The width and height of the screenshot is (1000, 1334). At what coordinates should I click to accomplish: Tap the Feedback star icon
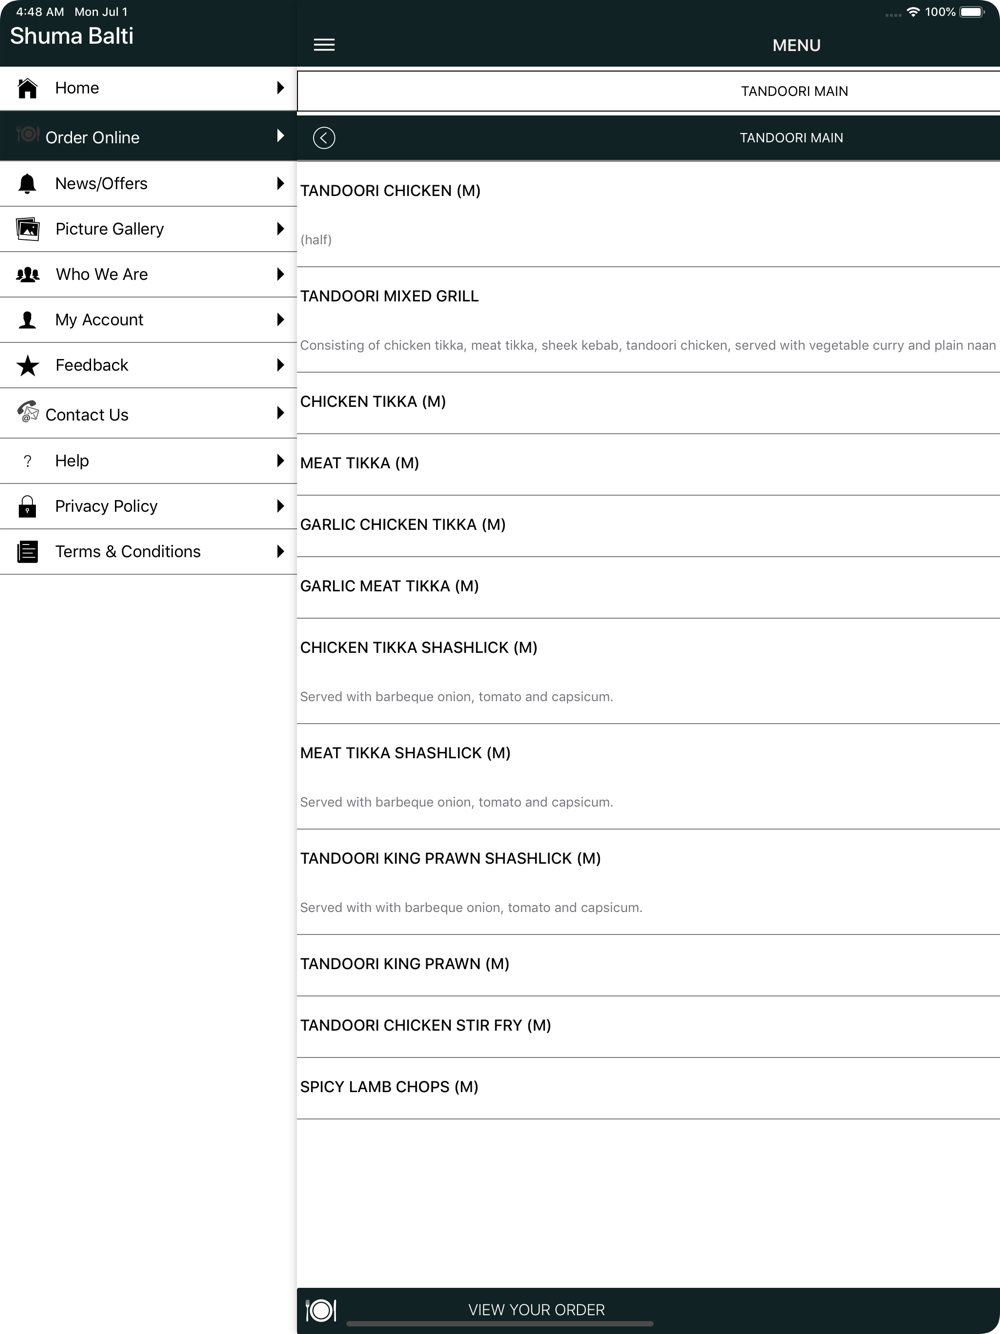tap(28, 366)
